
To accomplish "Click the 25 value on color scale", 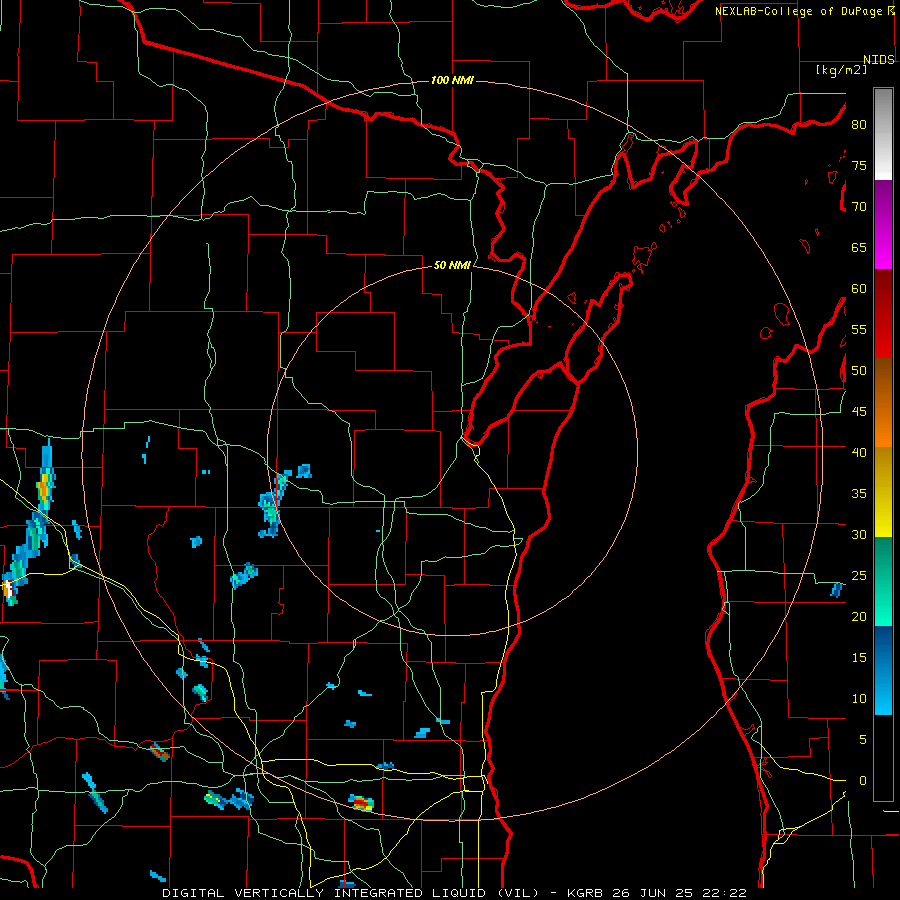I will point(859,576).
